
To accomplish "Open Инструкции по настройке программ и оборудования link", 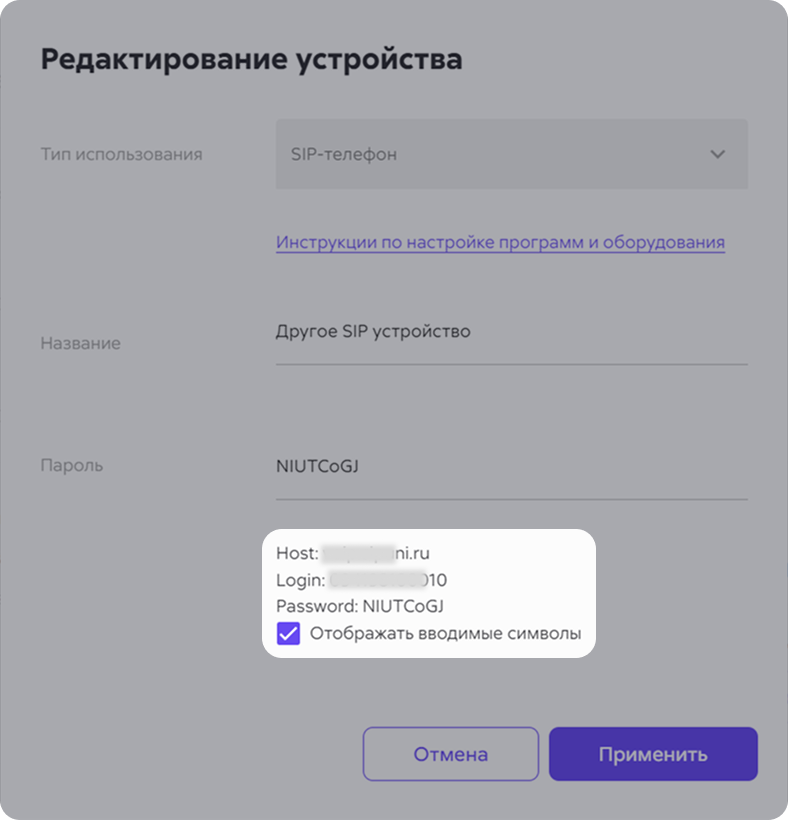I will click(500, 242).
